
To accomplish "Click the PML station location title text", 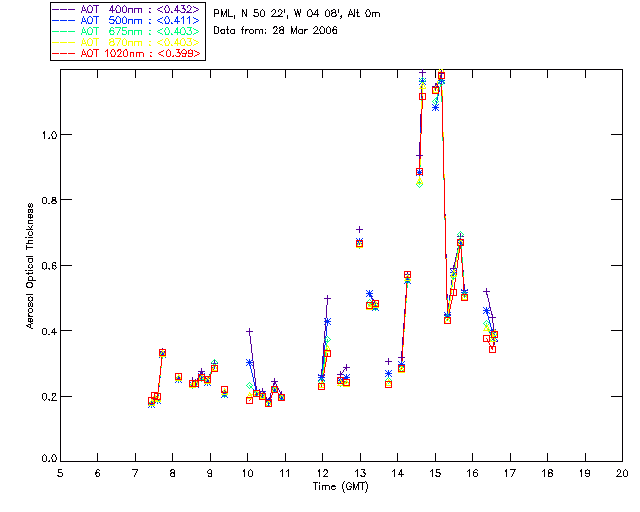I will pos(296,14).
